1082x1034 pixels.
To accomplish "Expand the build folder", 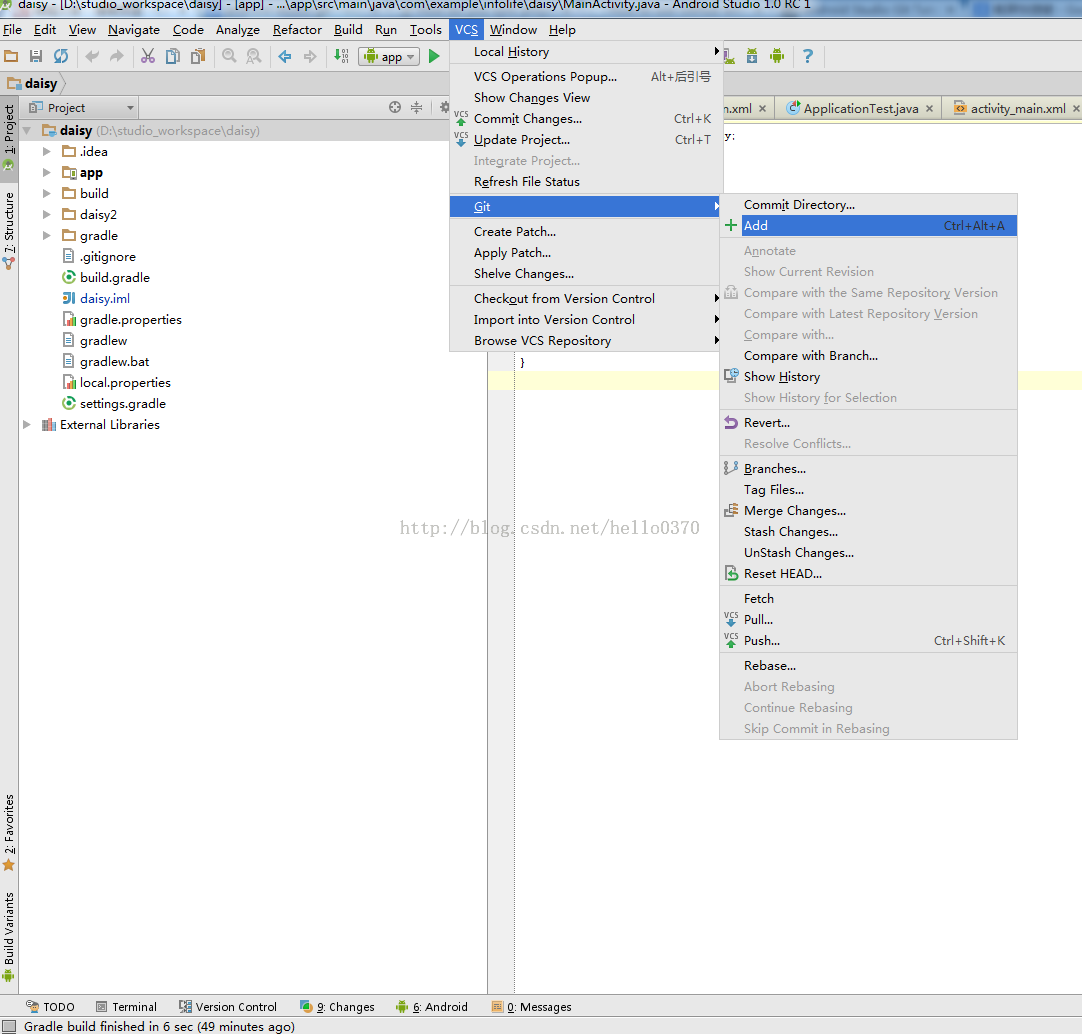I will point(47,193).
